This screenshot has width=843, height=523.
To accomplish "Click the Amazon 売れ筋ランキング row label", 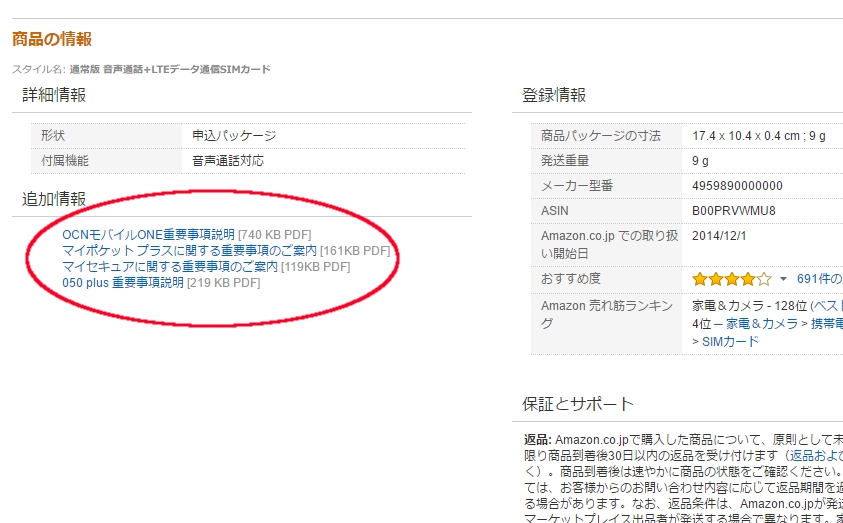I will (607, 314).
